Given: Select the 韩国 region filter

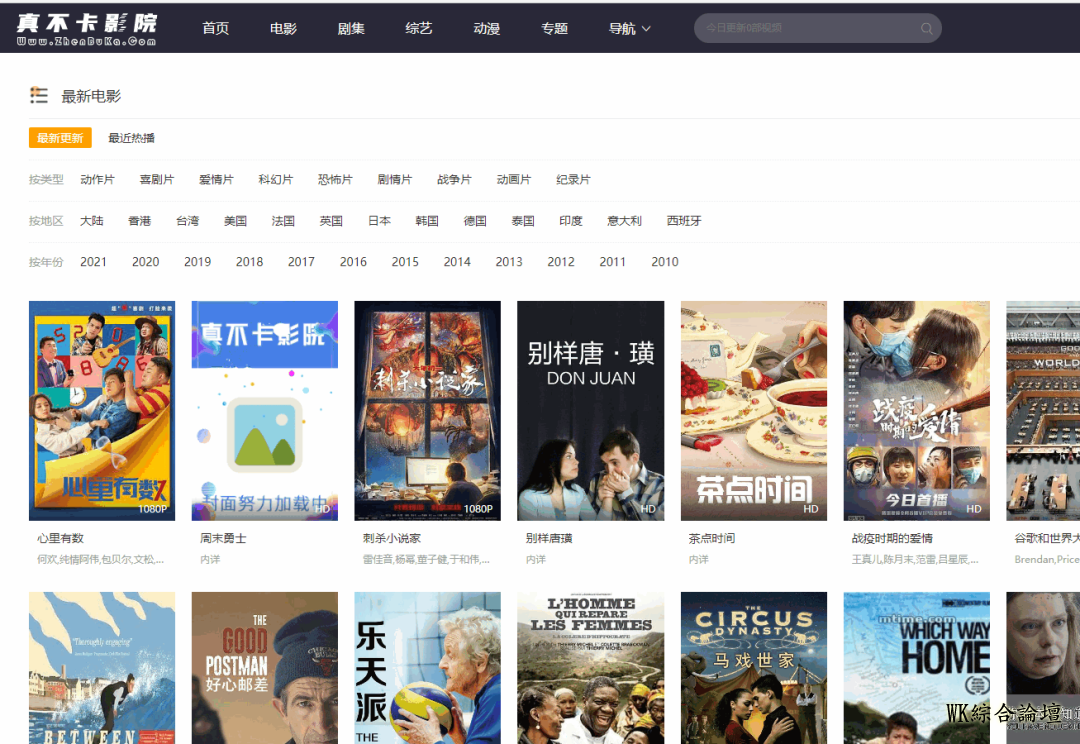Looking at the screenshot, I should pos(427,220).
